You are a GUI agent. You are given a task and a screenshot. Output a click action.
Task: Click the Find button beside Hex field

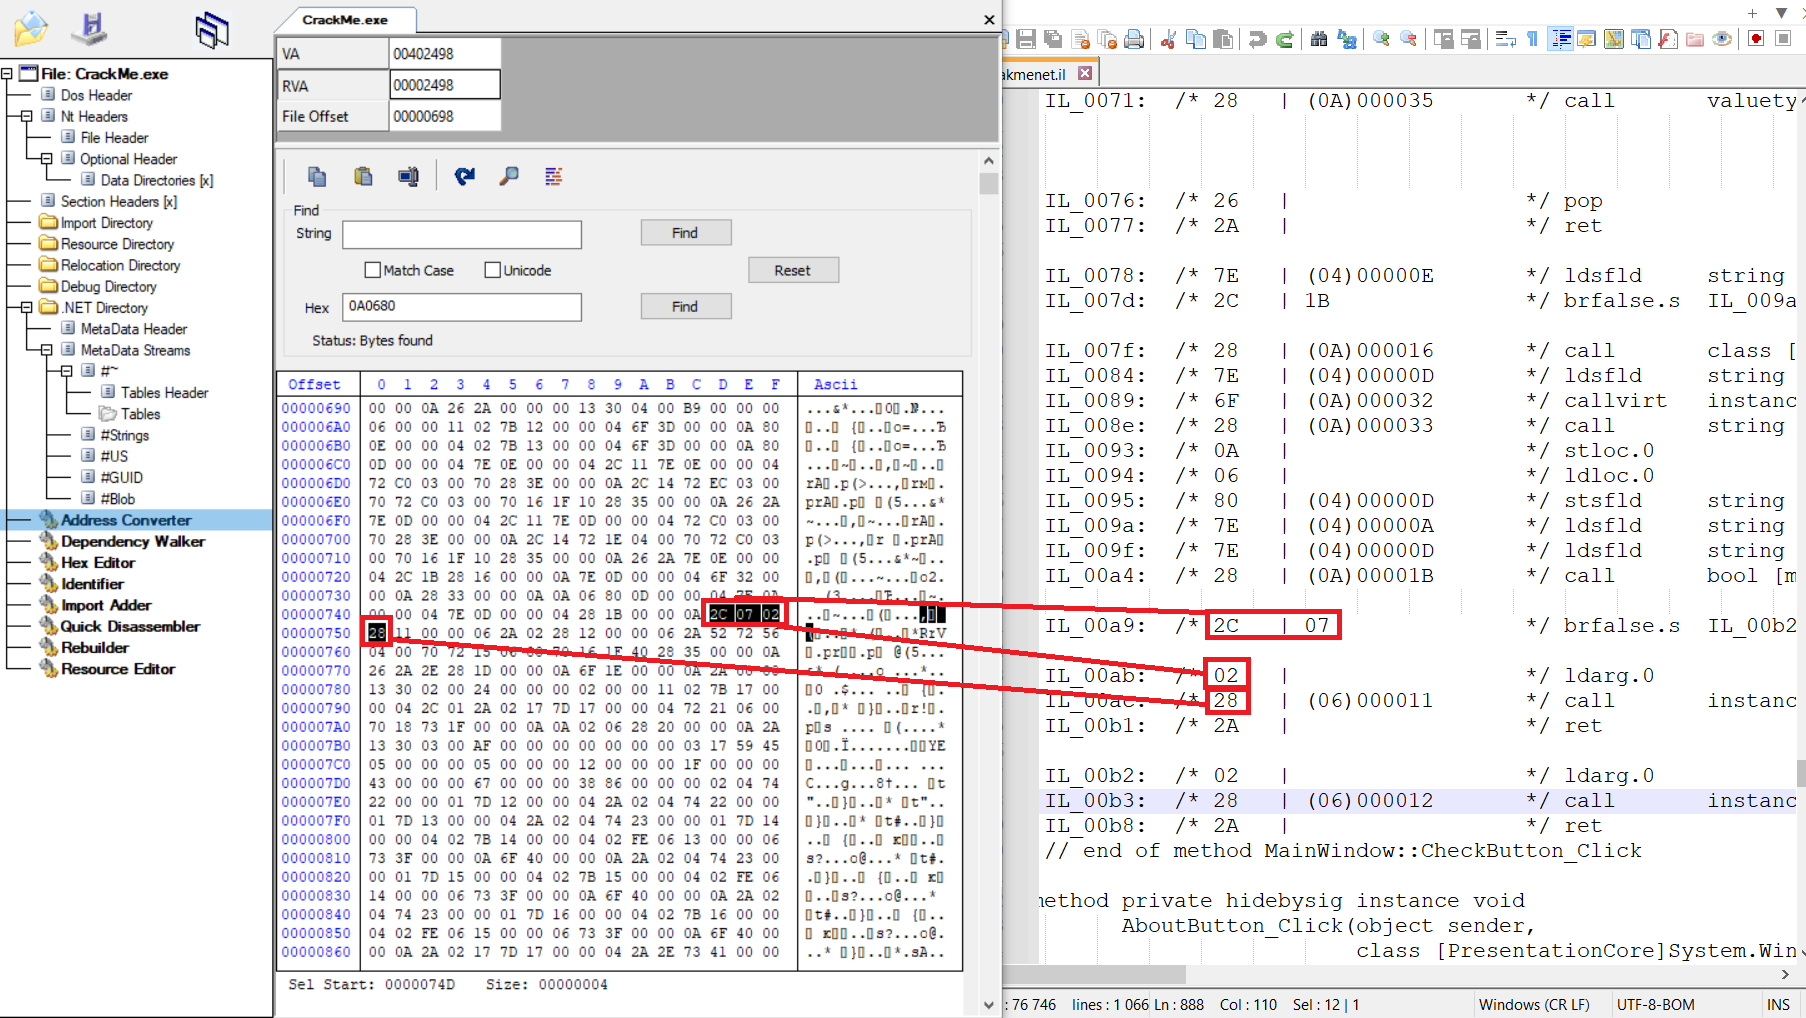coord(685,307)
